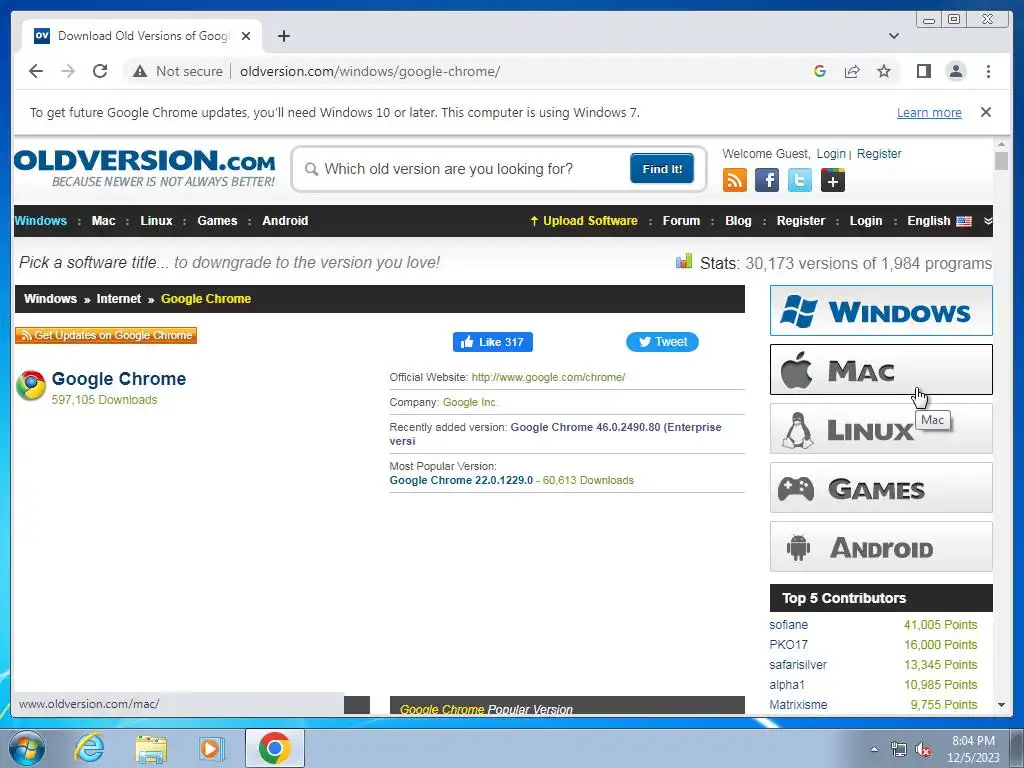Open Chrome three-dot menu

(988, 71)
